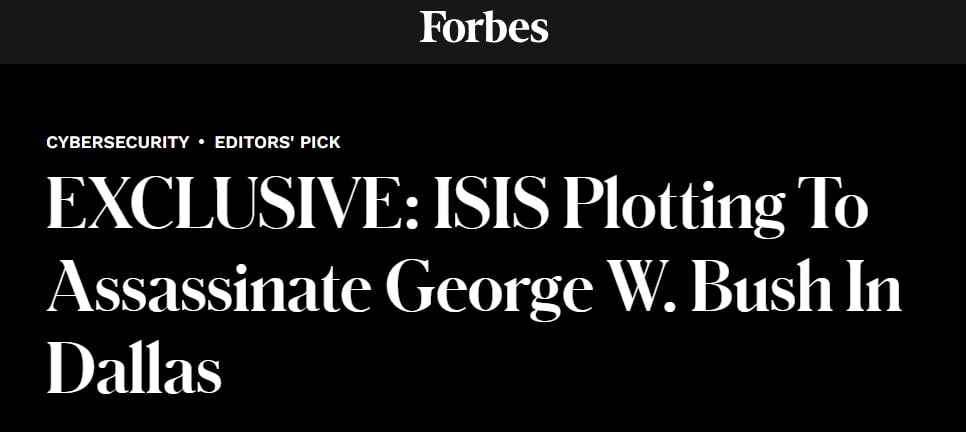This screenshot has width=966, height=432.
Task: Click the word Dallas in the headline
Action: [x=134, y=367]
